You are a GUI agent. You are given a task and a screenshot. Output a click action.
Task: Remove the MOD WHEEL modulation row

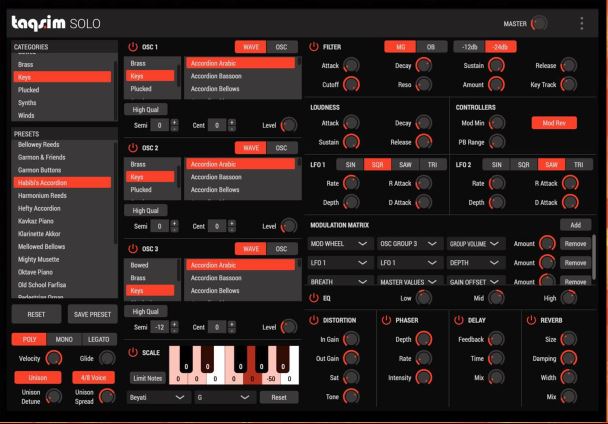[x=575, y=244]
